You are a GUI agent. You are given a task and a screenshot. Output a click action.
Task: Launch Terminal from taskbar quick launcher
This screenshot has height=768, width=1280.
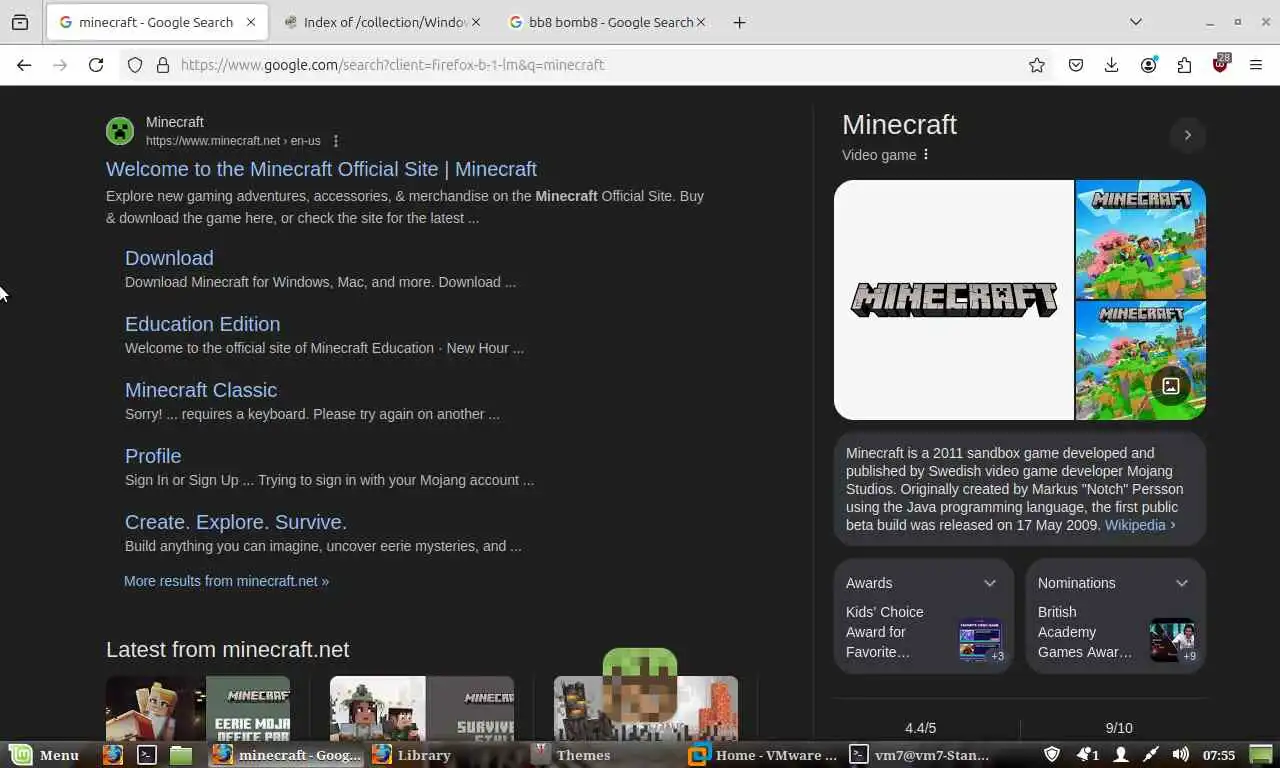tap(147, 755)
